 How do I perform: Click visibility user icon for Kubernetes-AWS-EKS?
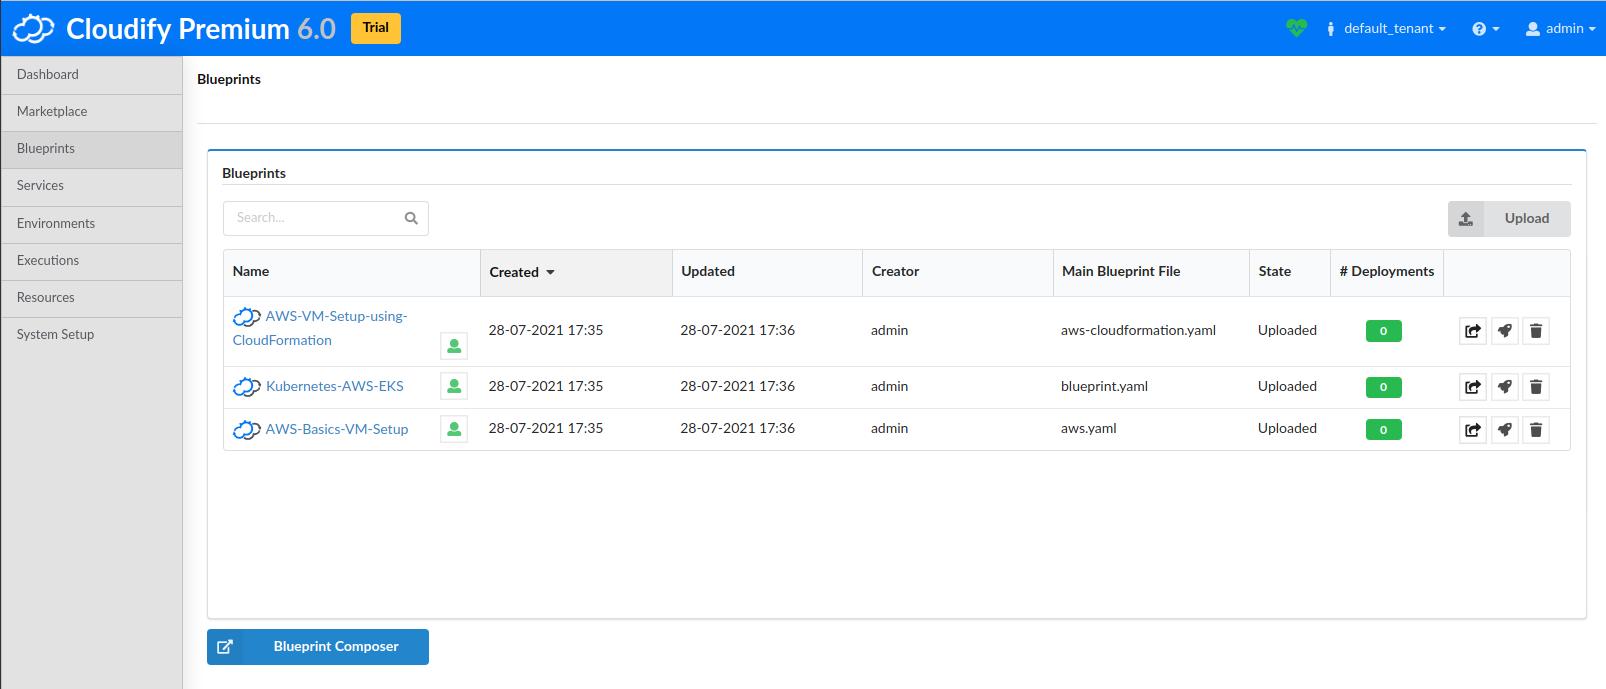coord(454,386)
